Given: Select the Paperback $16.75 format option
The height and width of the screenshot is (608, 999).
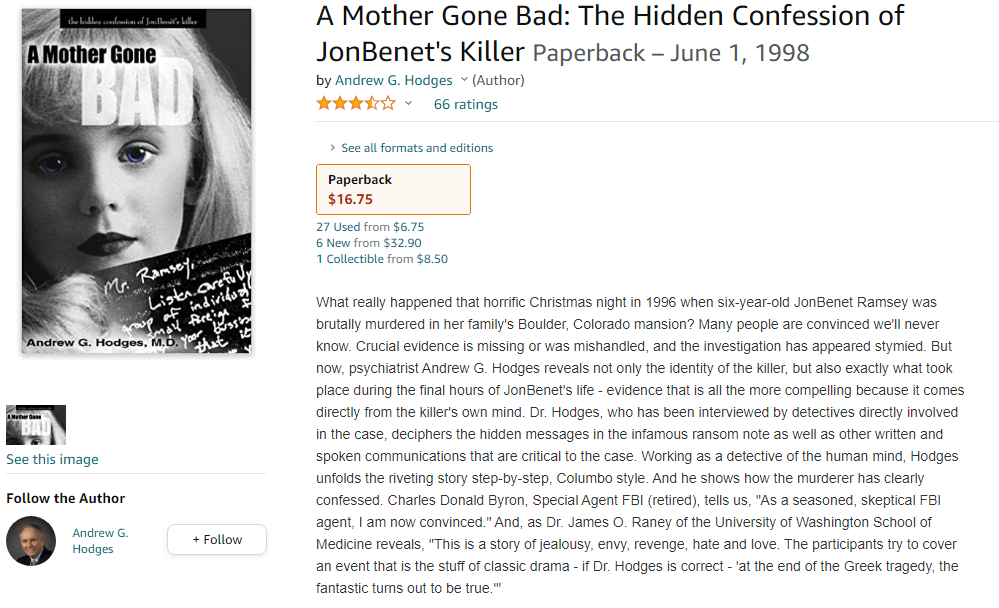Looking at the screenshot, I should point(393,189).
